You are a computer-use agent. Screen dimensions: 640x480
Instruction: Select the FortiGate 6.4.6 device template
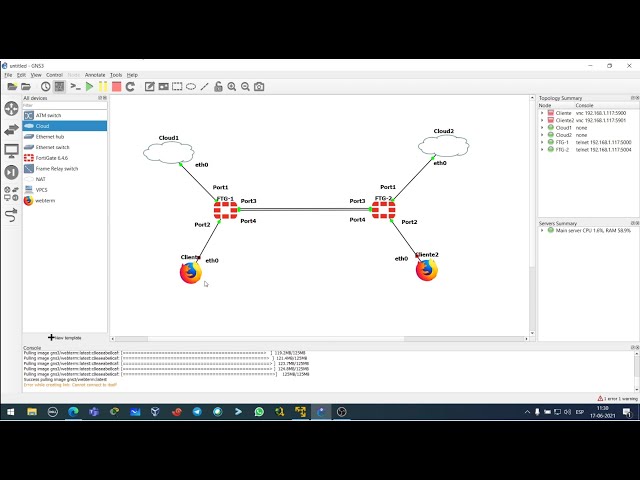click(x=65, y=158)
